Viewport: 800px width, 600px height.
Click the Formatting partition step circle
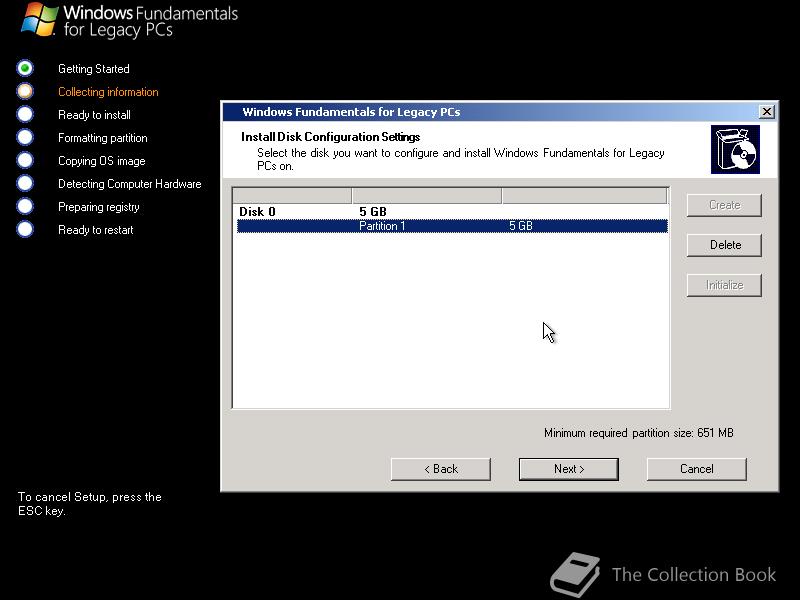[x=24, y=137]
